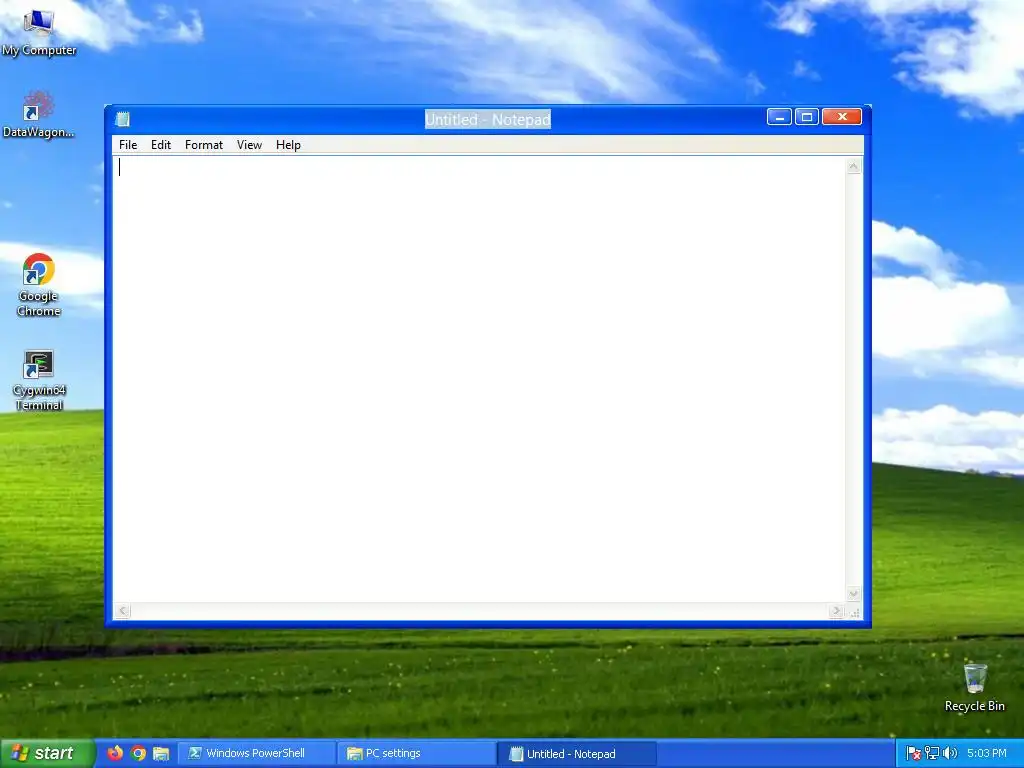Switch to Windows PowerShell taskbar button

click(257, 753)
